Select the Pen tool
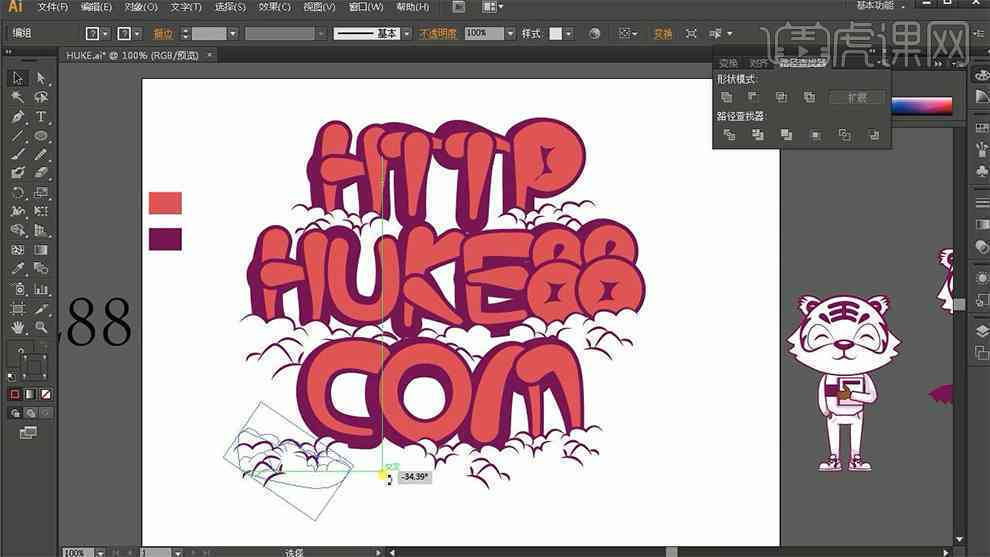This screenshot has height=557, width=990. [18, 117]
